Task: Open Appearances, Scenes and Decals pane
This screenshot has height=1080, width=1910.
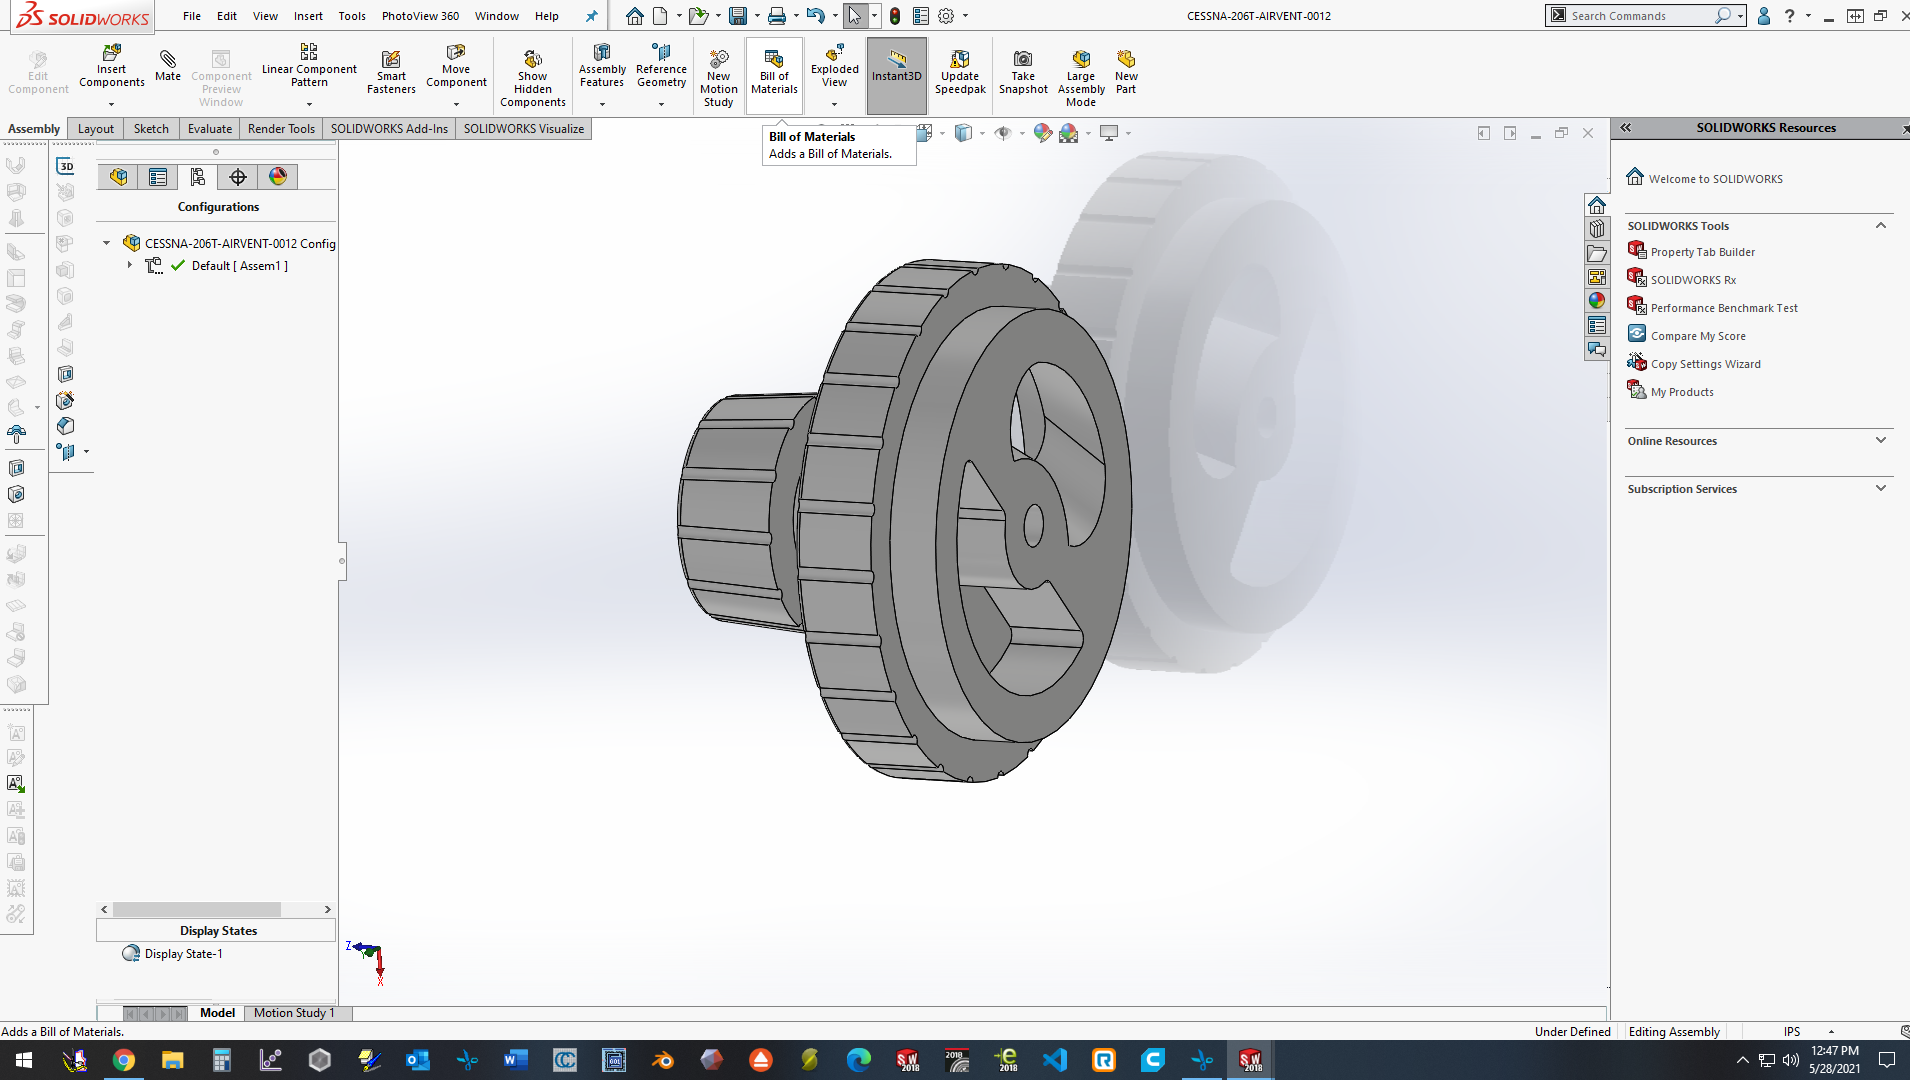Action: pyautogui.click(x=1597, y=301)
